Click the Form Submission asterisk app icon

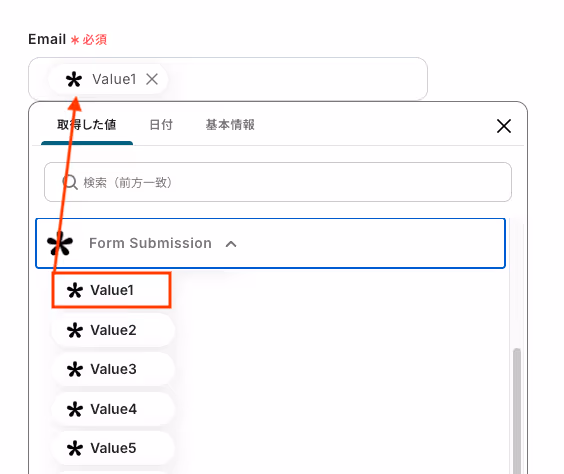coord(60,243)
